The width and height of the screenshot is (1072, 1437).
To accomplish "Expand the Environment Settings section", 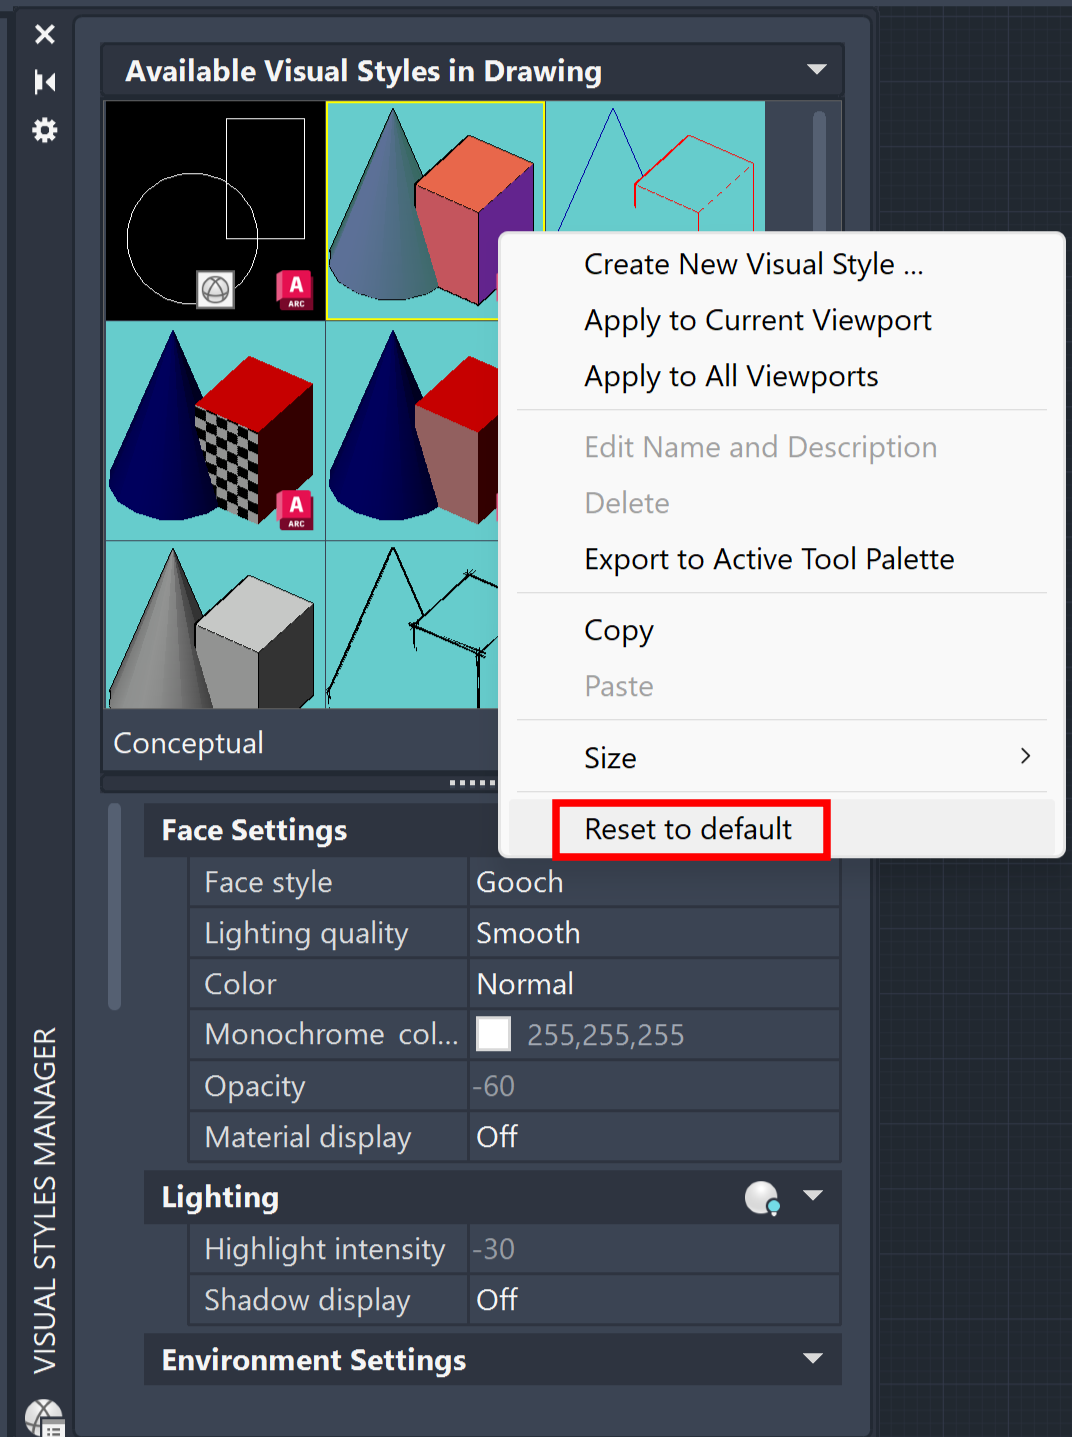I will [x=815, y=1359].
